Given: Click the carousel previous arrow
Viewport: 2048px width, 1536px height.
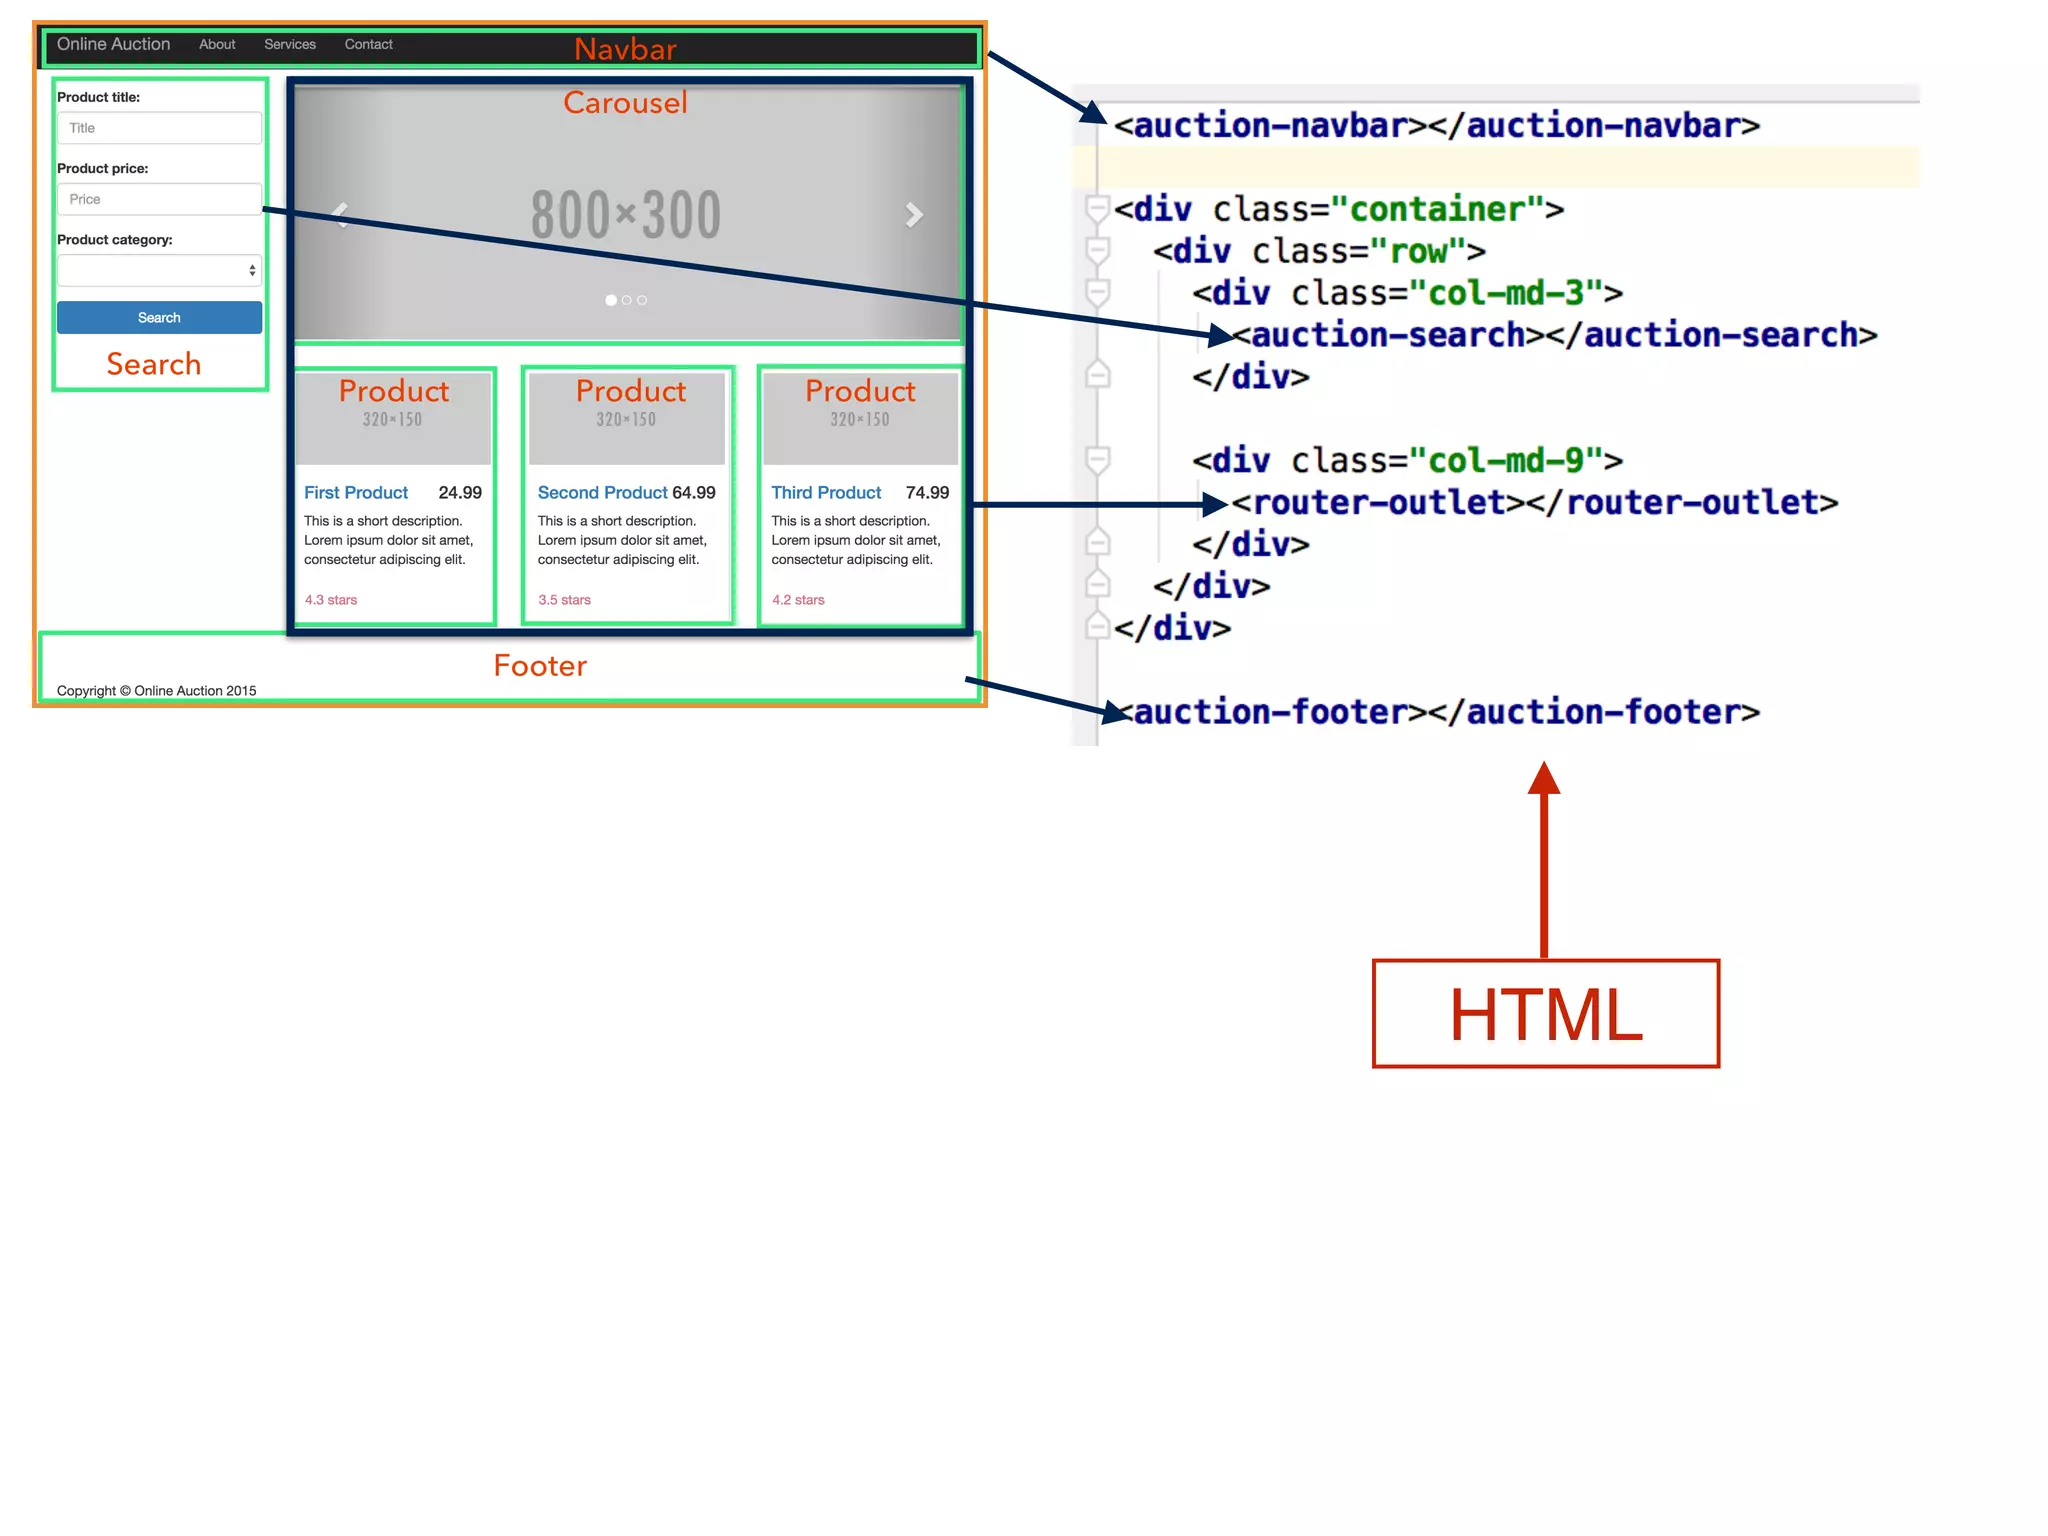Looking at the screenshot, I should coord(341,215).
